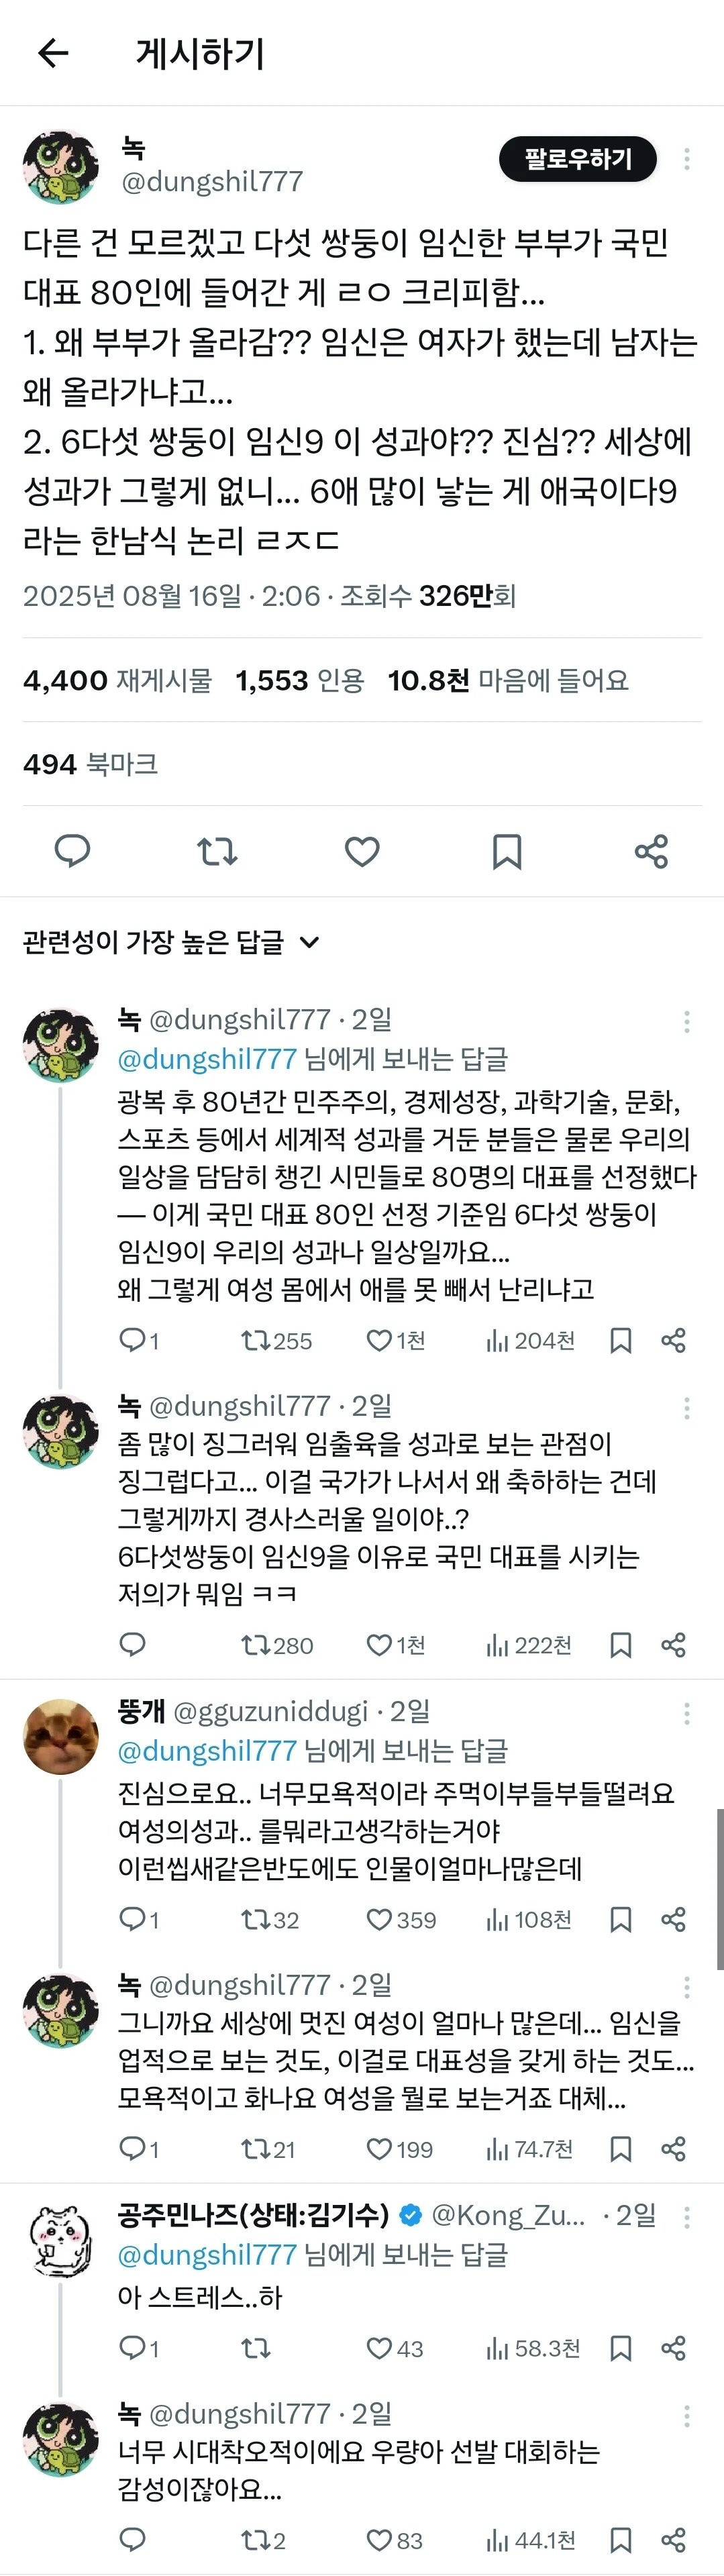Click the 팔로우하기 follow button

pyautogui.click(x=577, y=159)
